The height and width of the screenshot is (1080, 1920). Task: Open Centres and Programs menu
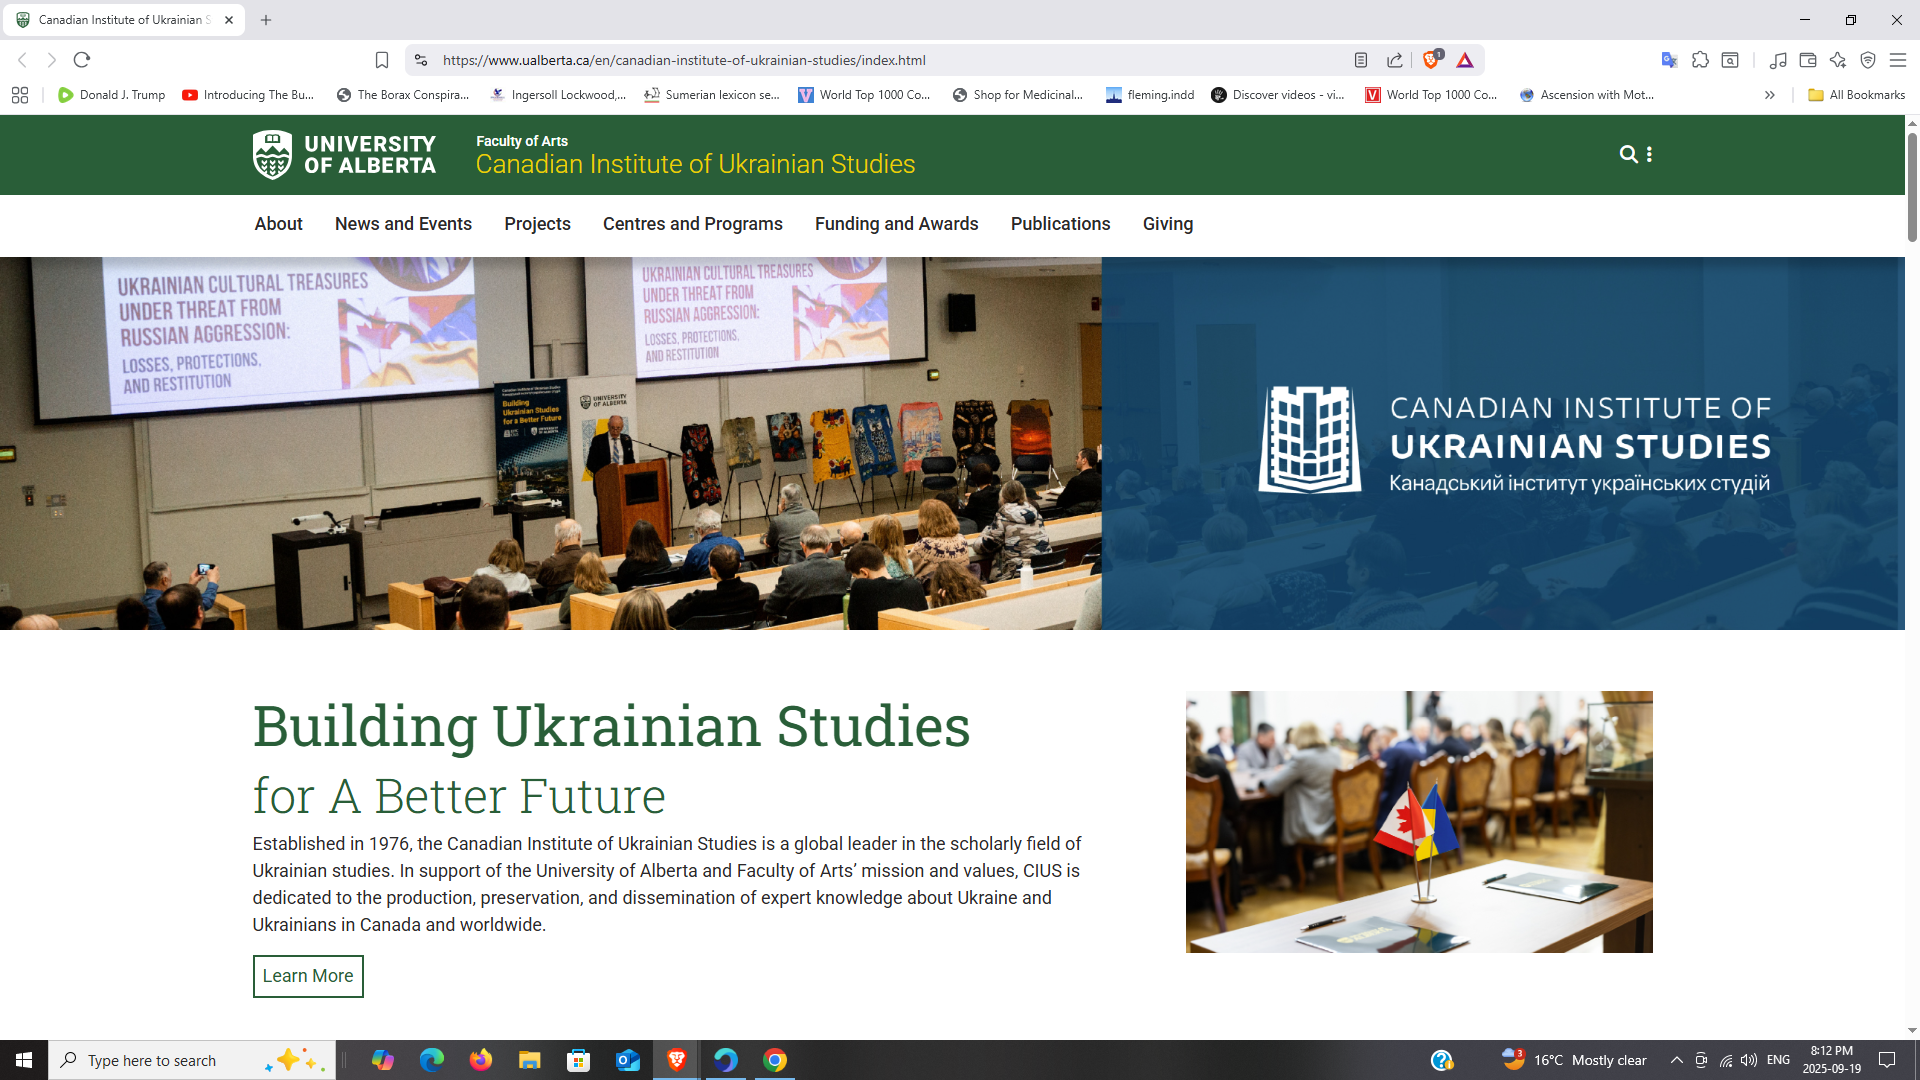(693, 224)
